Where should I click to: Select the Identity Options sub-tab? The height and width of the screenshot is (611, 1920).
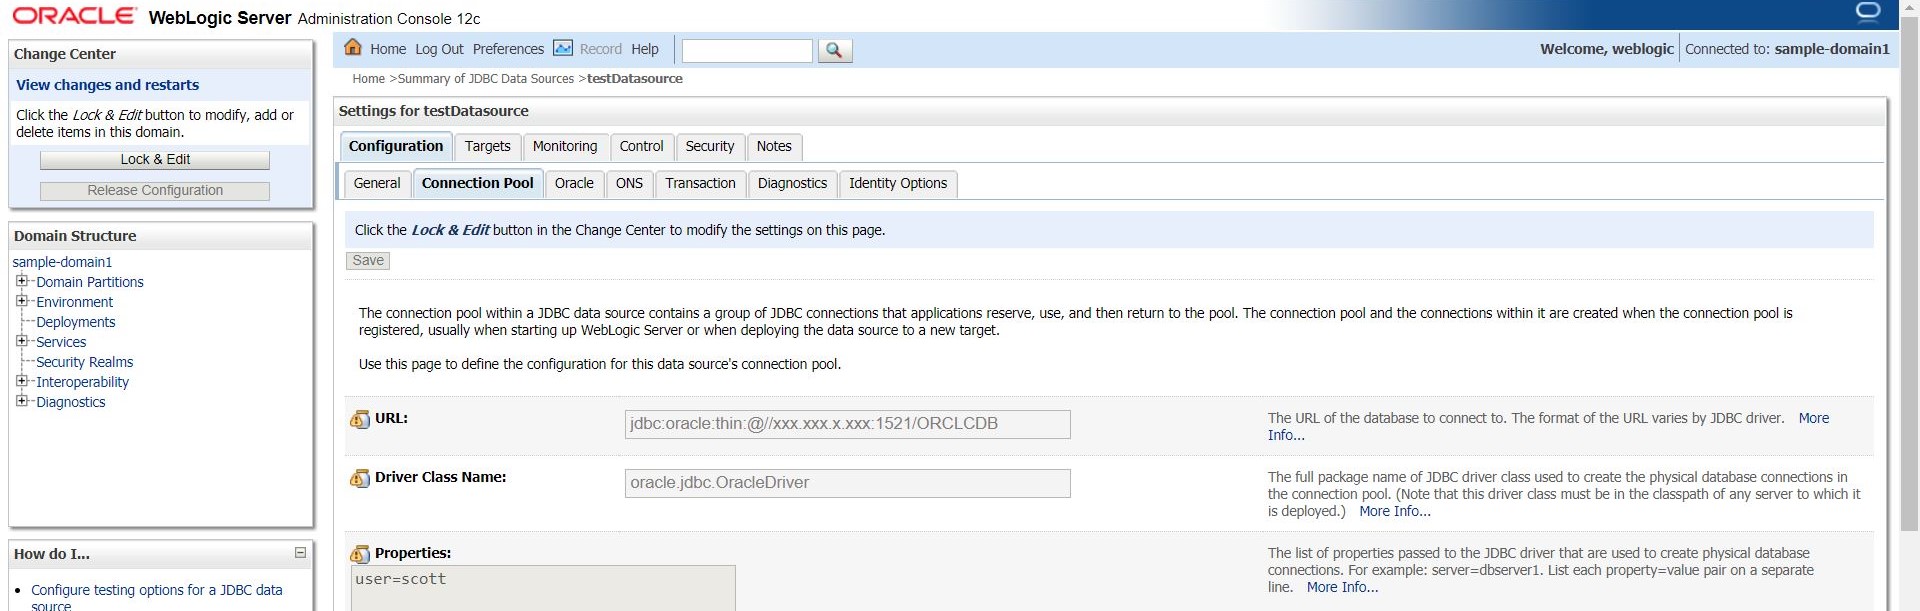(x=898, y=183)
